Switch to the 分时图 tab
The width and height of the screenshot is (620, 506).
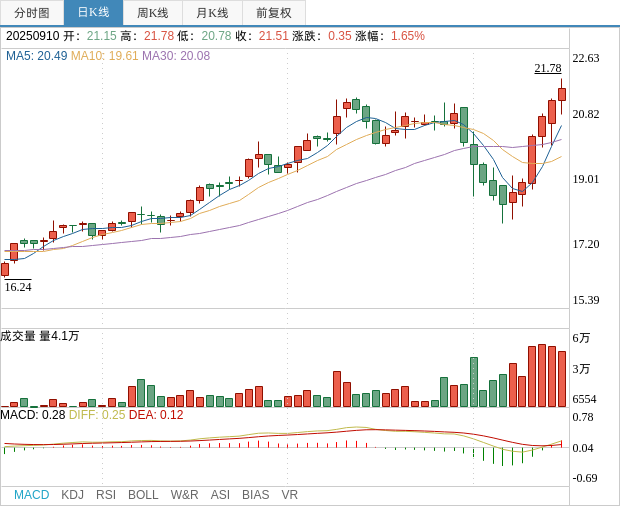32,13
